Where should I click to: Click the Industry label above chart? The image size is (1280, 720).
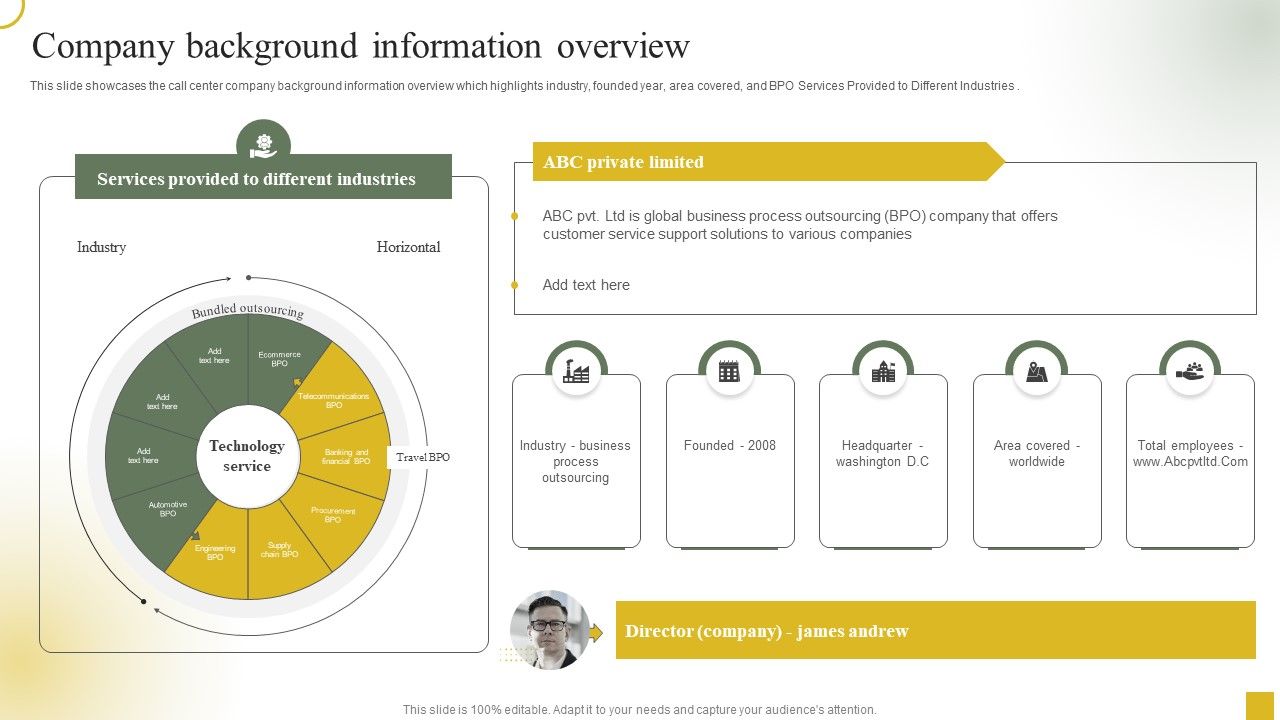101,247
